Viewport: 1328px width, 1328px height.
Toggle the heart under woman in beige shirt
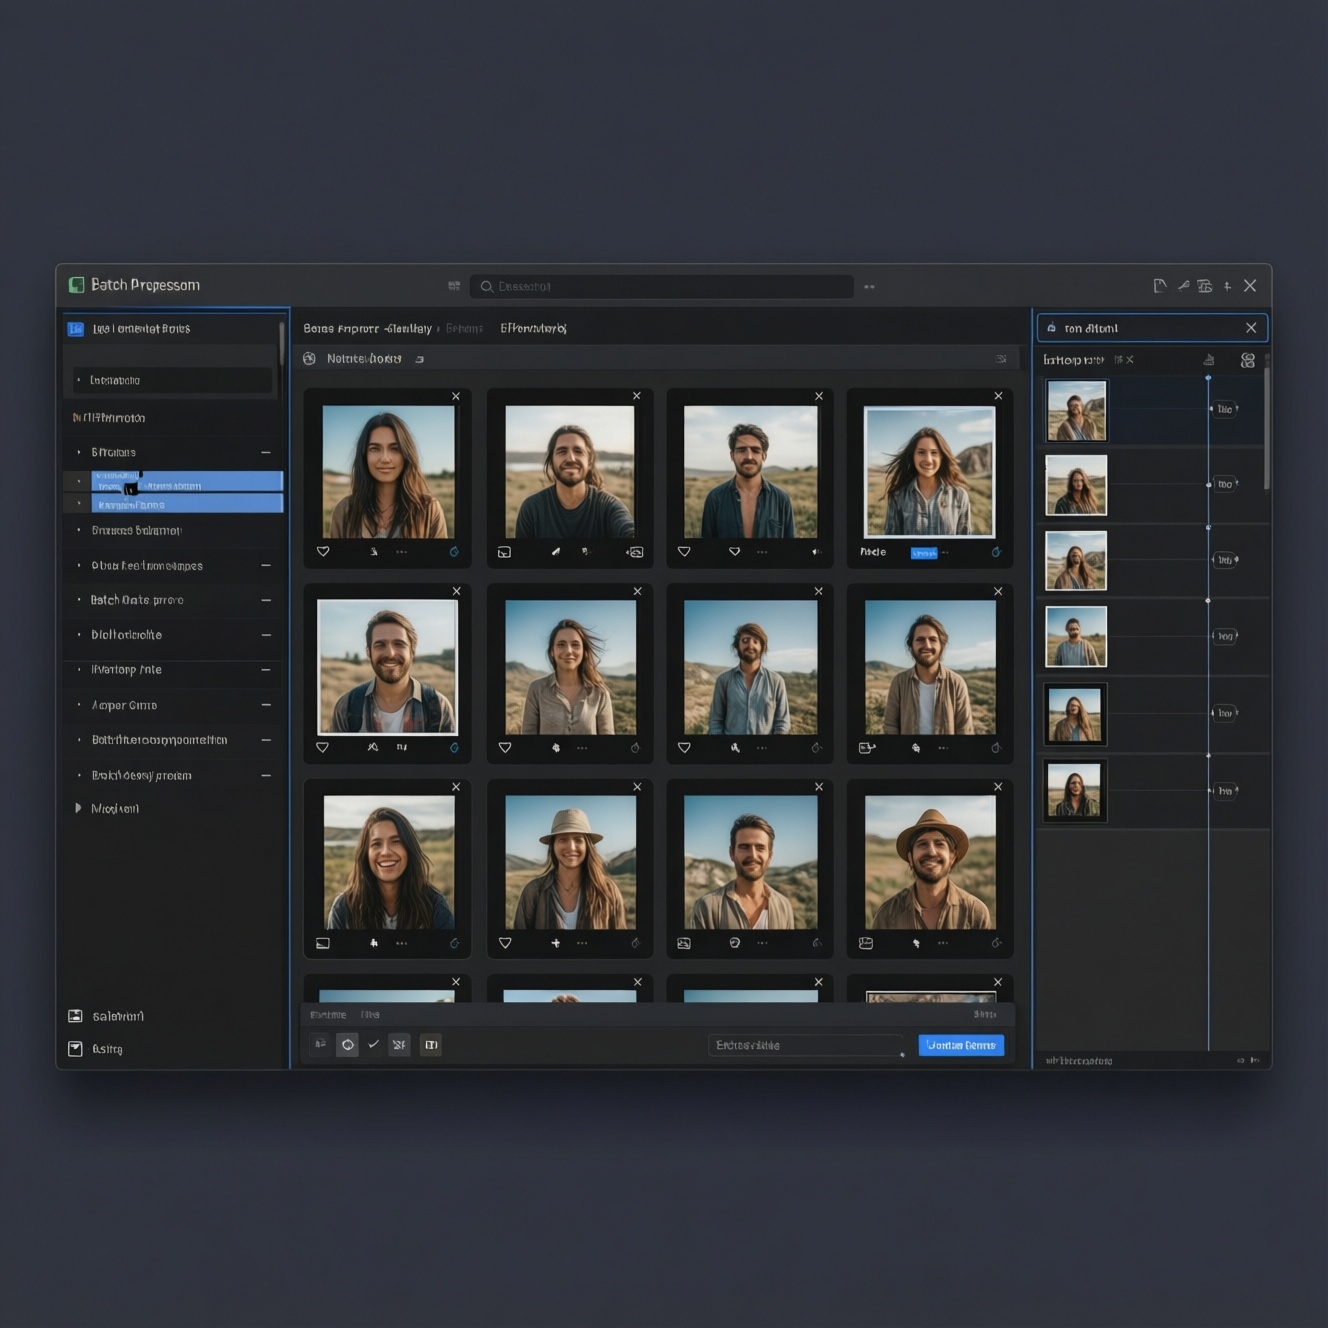point(505,748)
